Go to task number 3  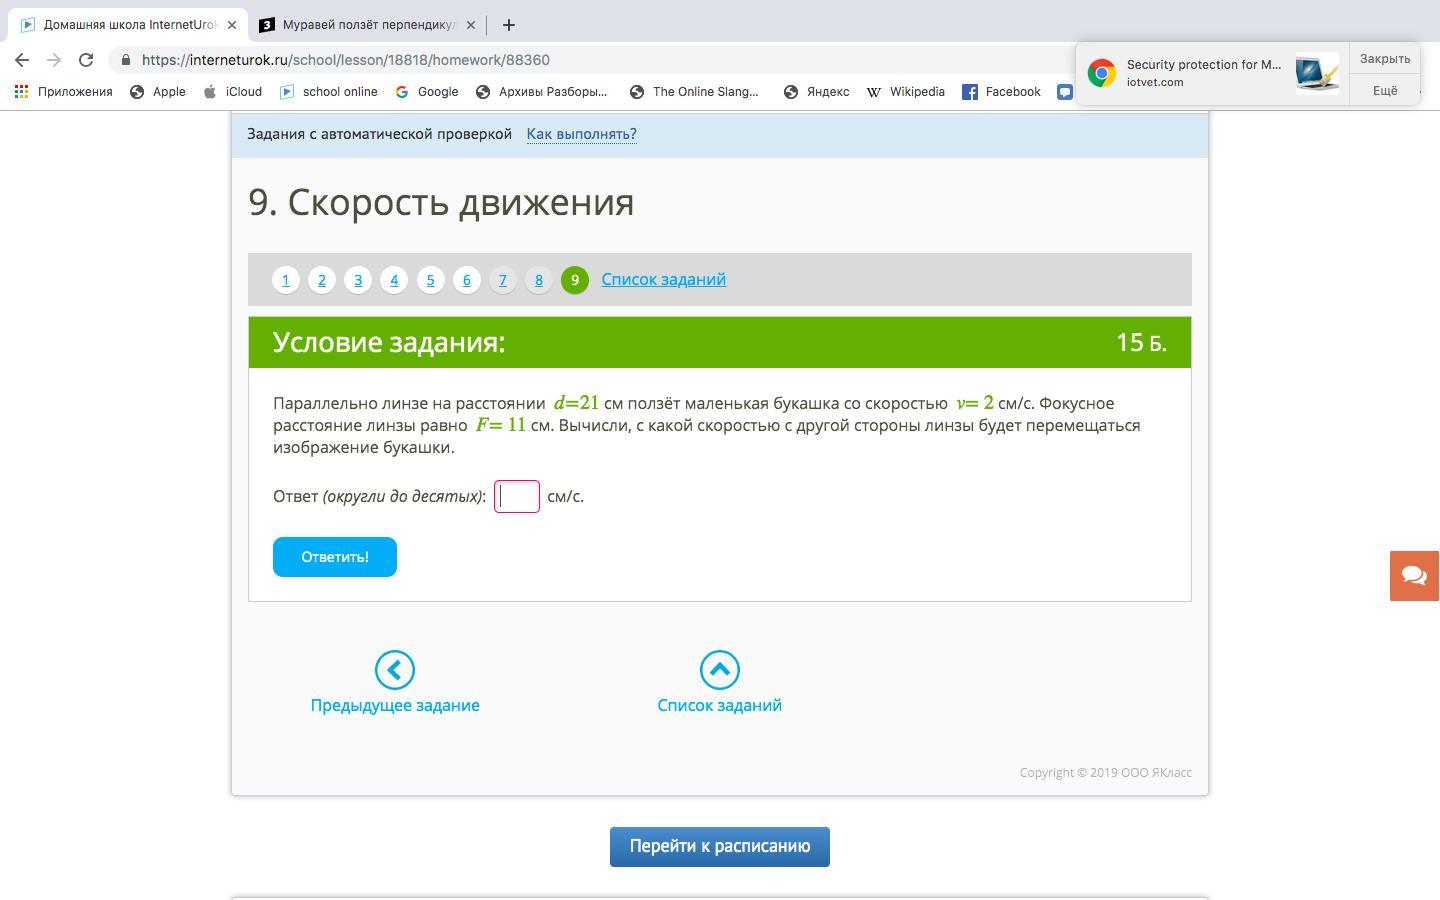pyautogui.click(x=358, y=280)
